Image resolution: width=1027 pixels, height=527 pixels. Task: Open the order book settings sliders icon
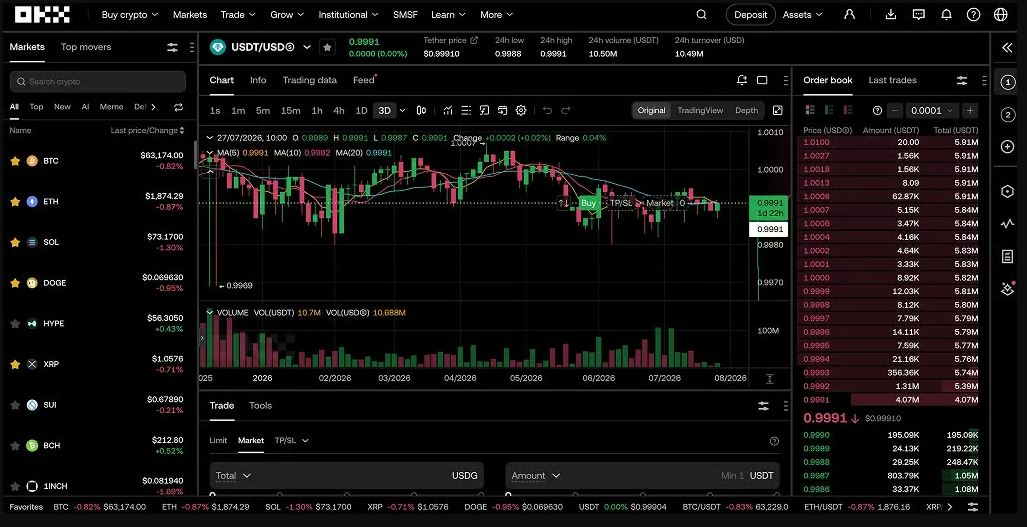[962, 81]
